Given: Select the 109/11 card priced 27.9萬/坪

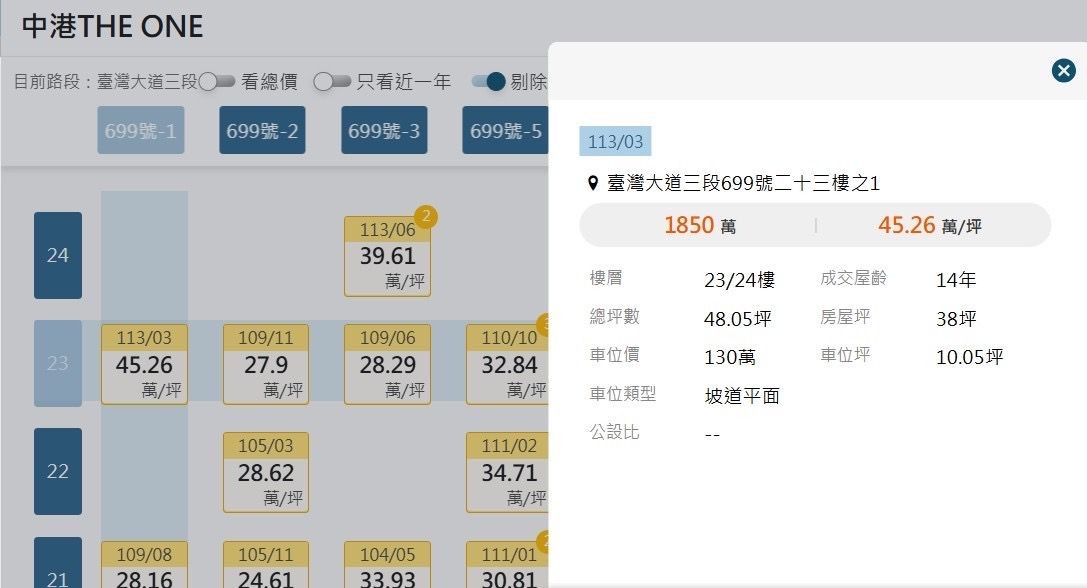Looking at the screenshot, I should (266, 364).
